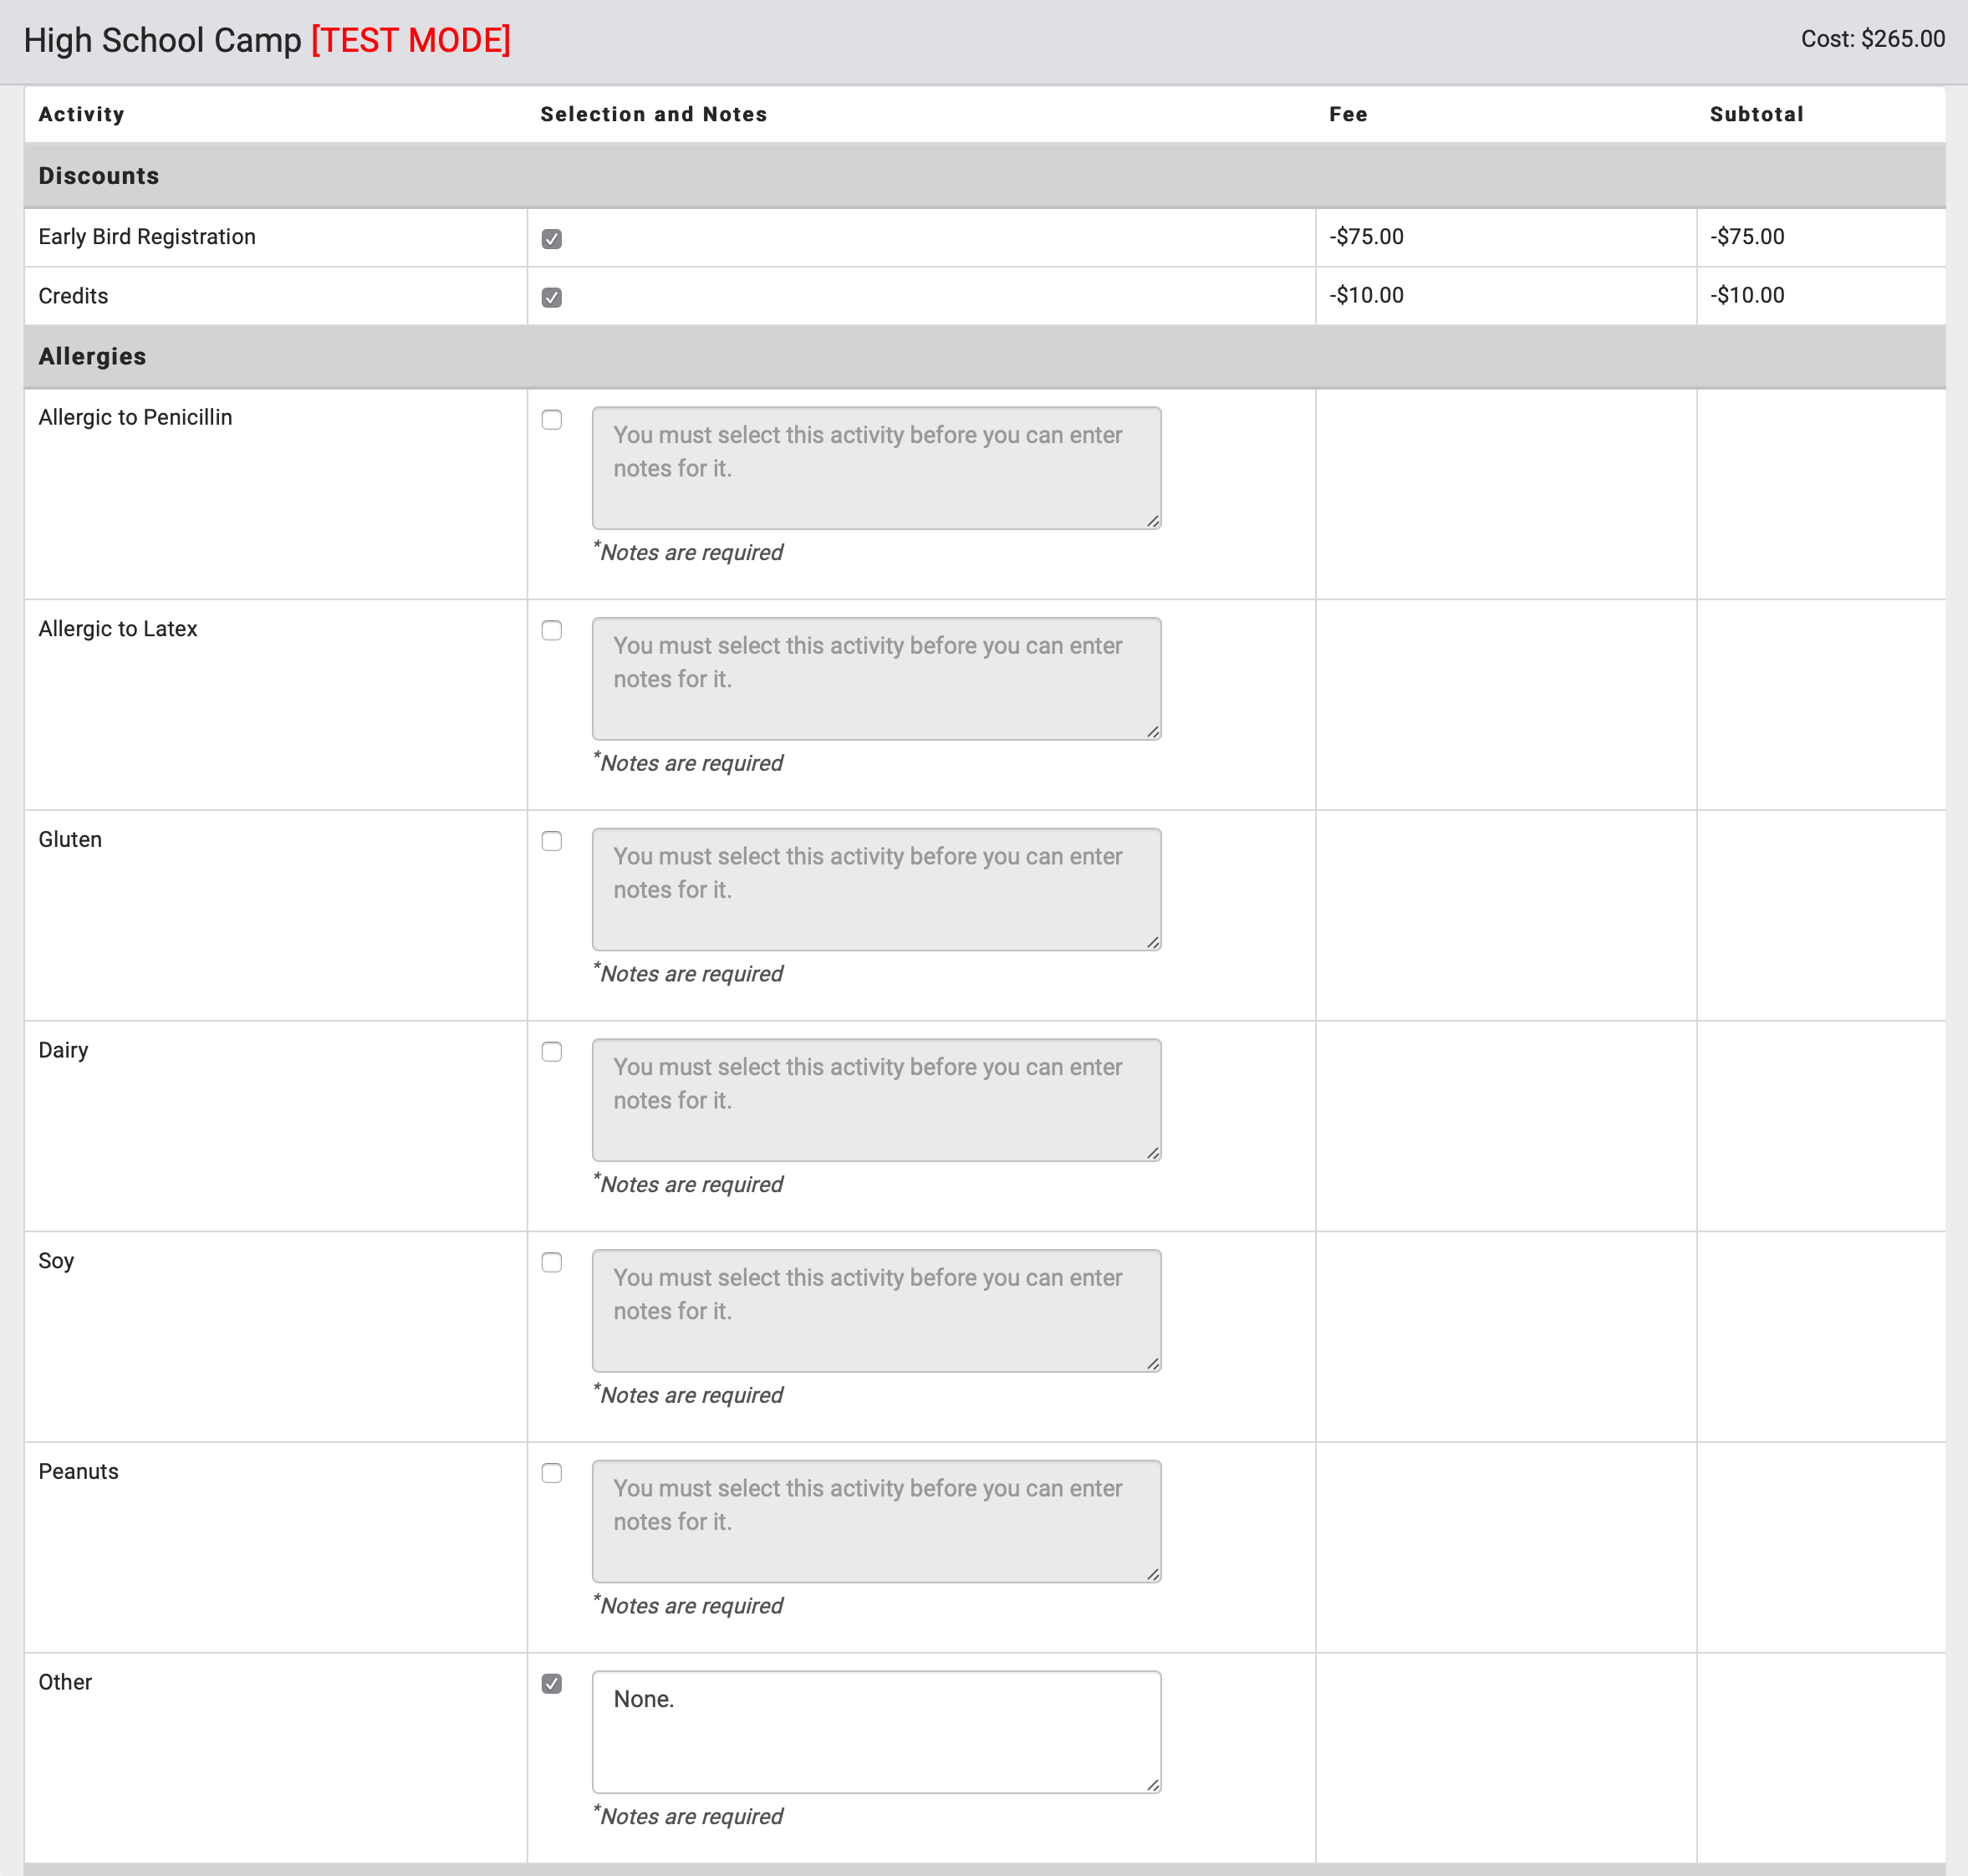Click the Allergies section header

pos(92,357)
